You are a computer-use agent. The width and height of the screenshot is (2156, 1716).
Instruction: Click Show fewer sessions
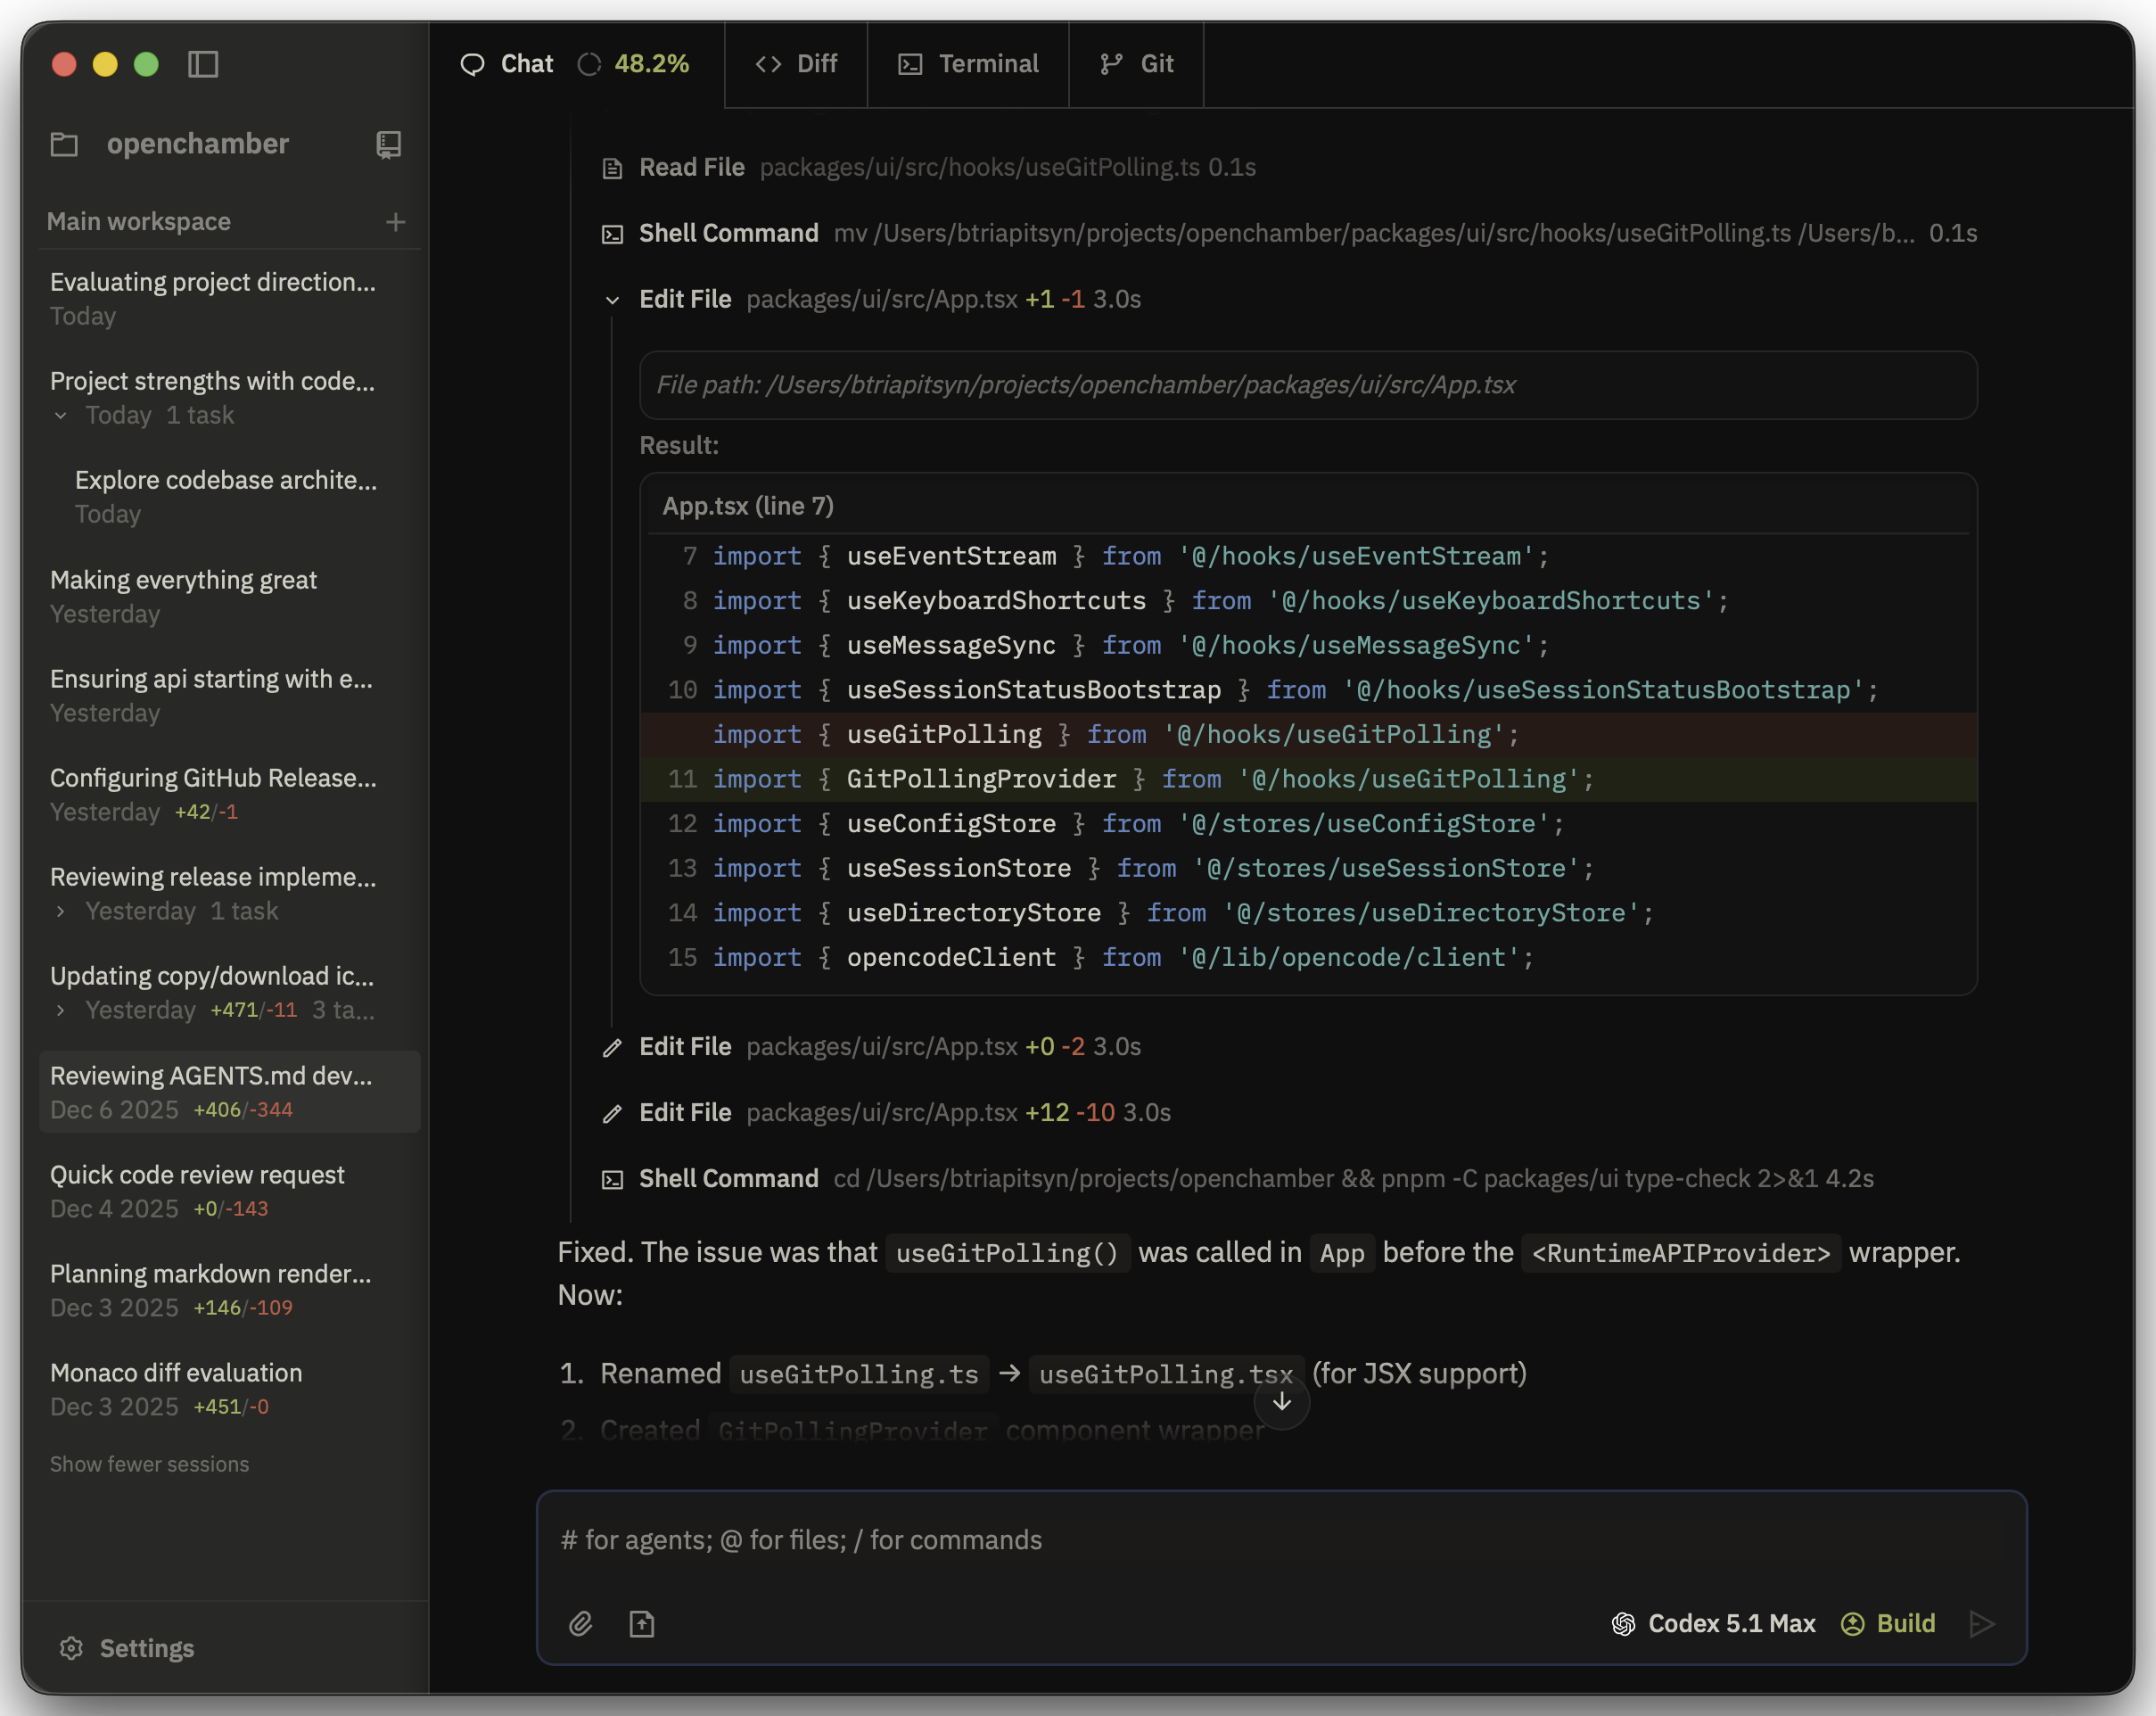pos(150,1464)
